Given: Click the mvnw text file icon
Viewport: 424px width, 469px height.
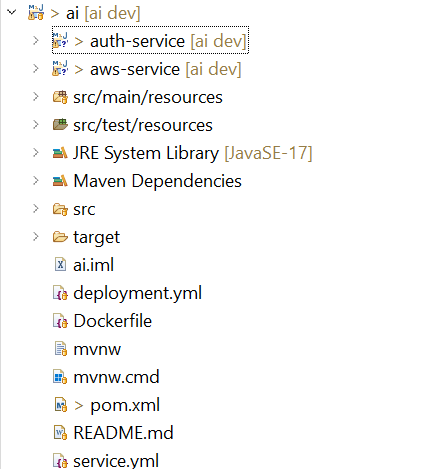Looking at the screenshot, I should tap(60, 349).
